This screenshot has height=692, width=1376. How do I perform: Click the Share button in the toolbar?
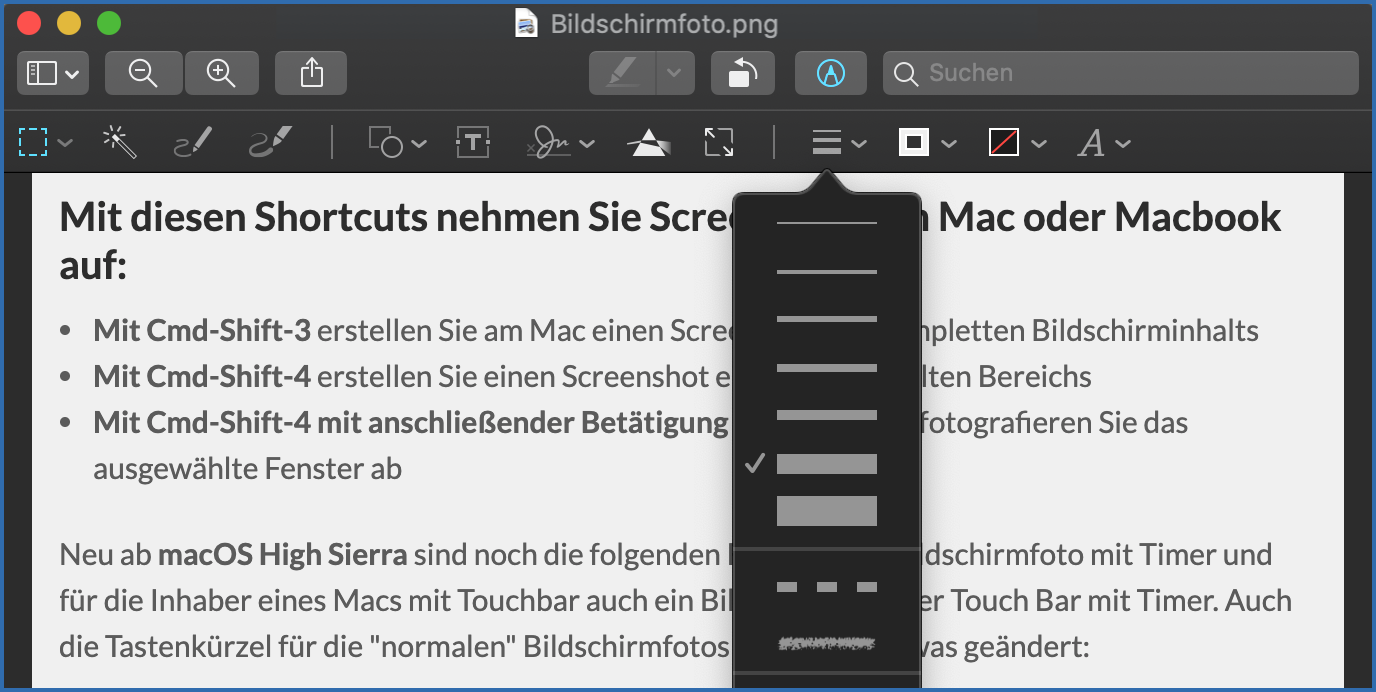[x=311, y=73]
